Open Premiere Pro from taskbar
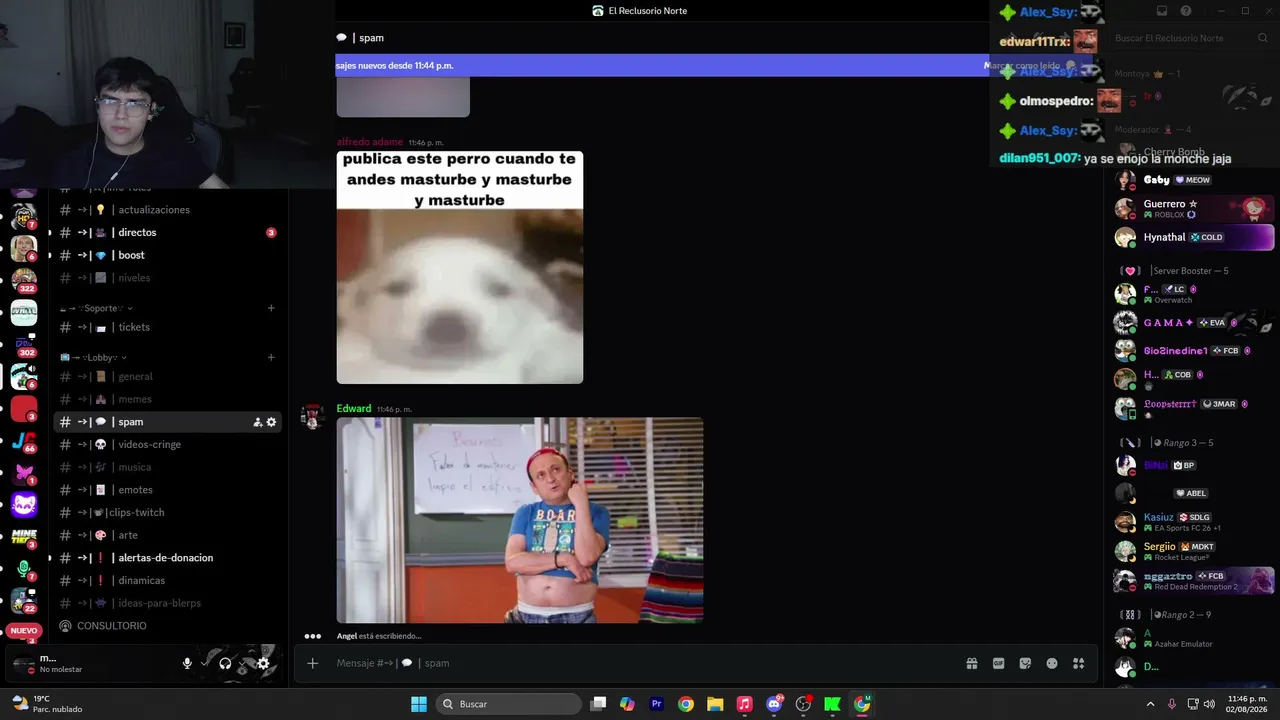Viewport: 1280px width, 720px height. pyautogui.click(x=656, y=704)
